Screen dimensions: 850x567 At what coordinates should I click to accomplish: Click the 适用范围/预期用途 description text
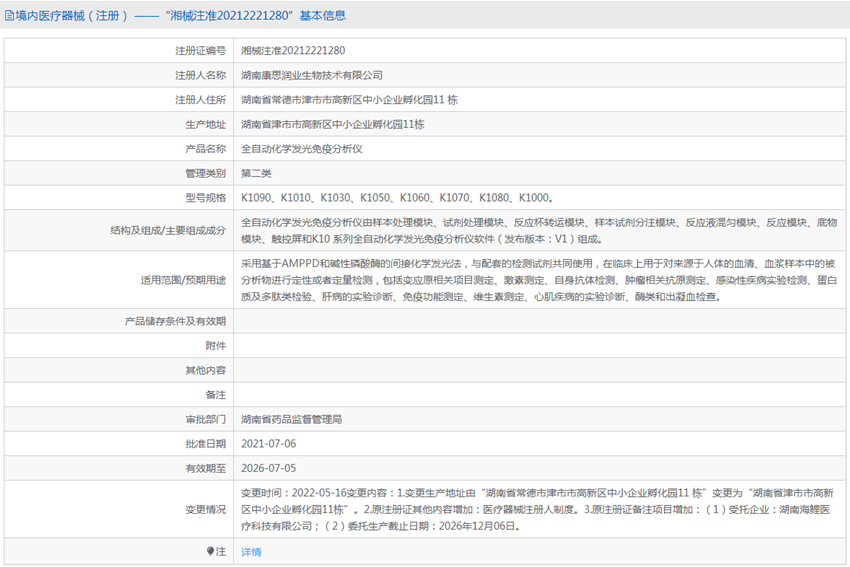(538, 280)
